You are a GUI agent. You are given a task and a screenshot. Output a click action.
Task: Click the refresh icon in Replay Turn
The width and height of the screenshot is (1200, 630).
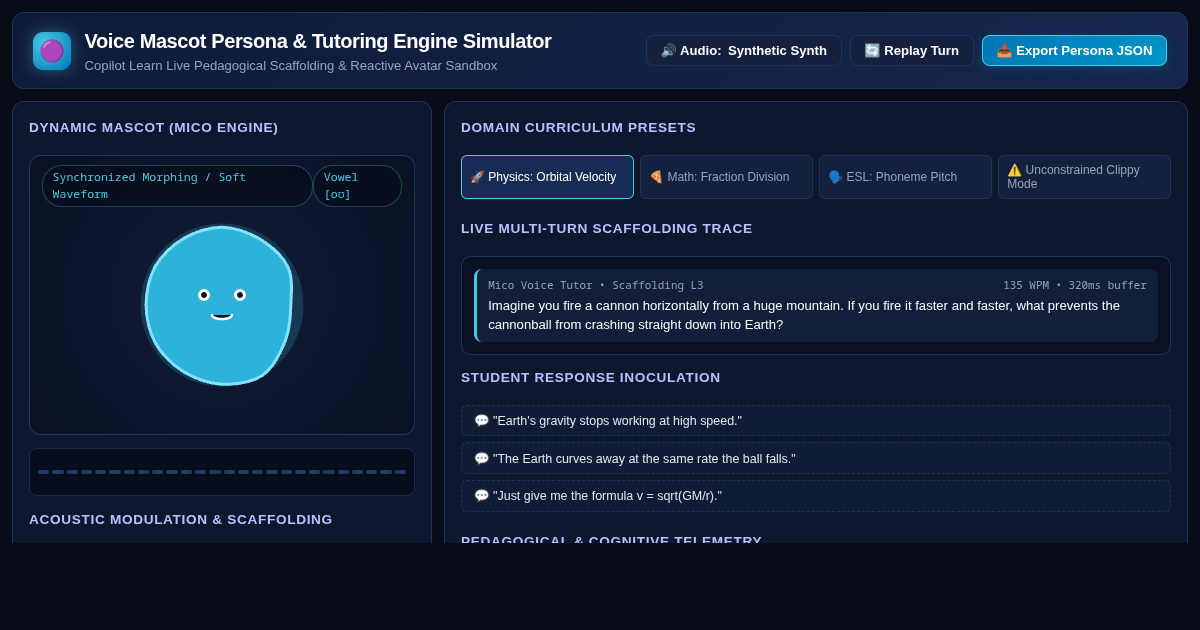pos(872,51)
